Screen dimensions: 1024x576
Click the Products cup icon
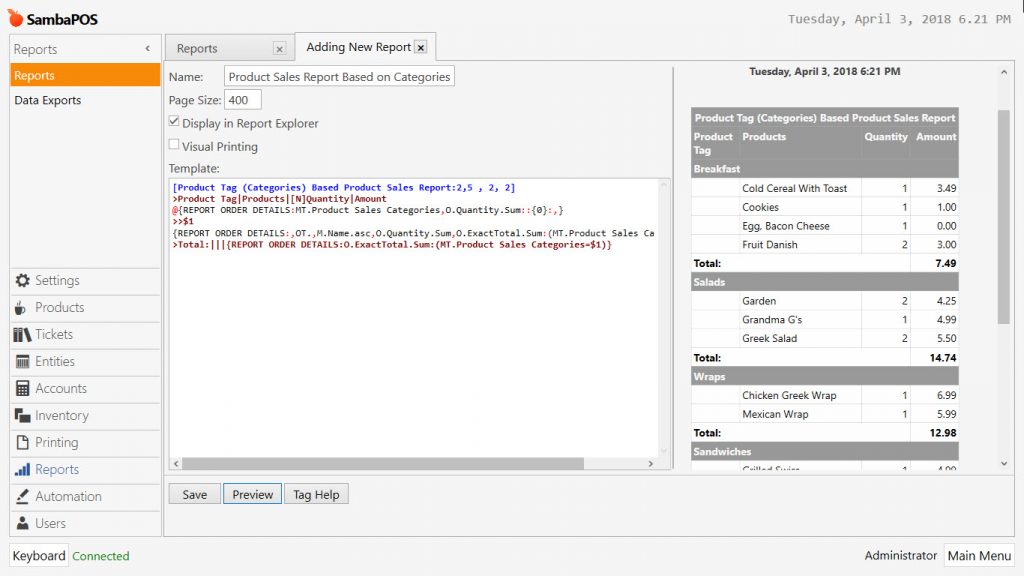click(21, 308)
